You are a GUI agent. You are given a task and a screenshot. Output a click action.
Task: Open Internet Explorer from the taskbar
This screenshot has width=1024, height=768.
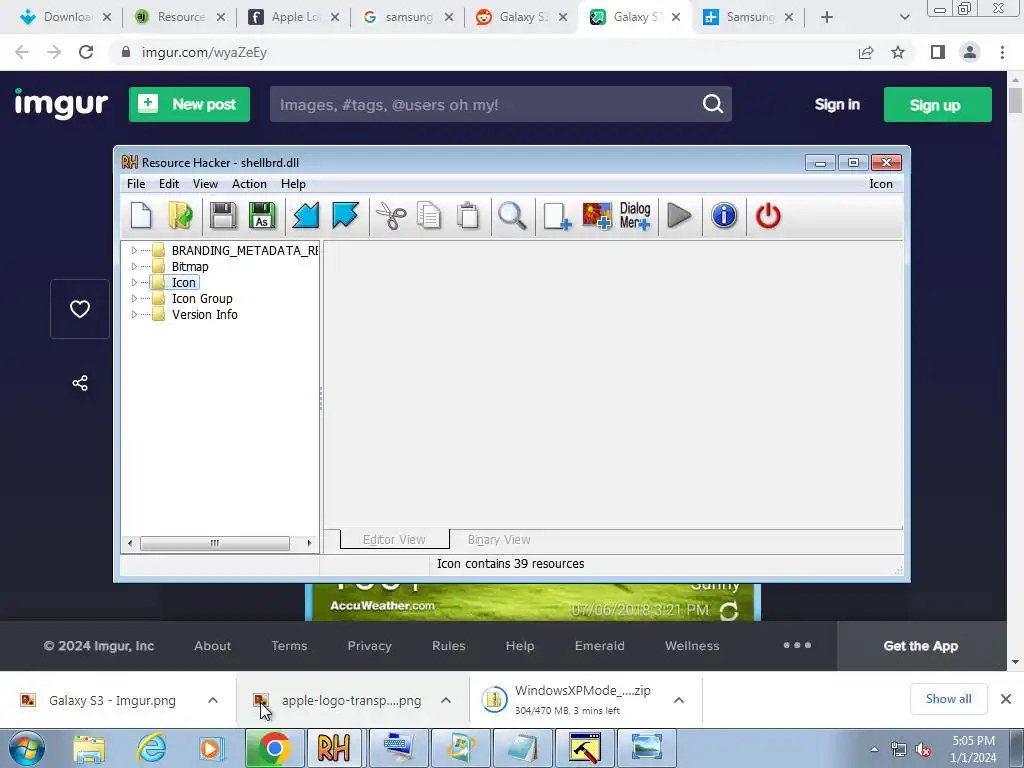[151, 748]
